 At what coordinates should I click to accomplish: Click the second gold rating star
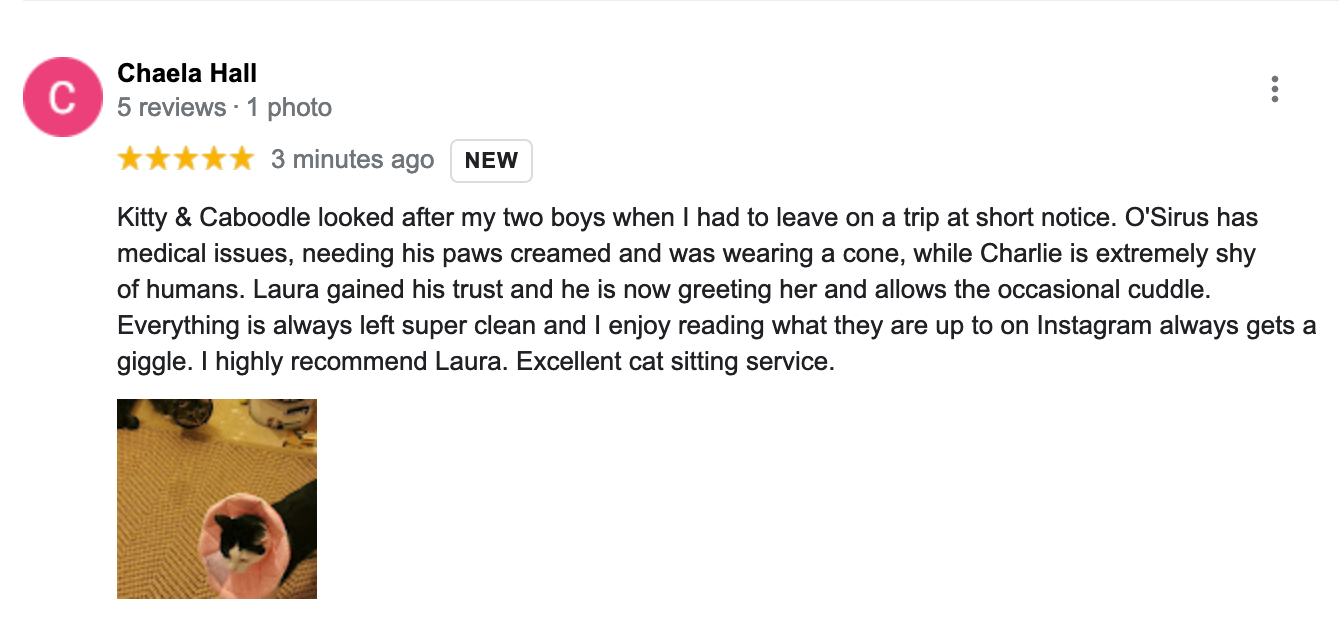[x=158, y=159]
